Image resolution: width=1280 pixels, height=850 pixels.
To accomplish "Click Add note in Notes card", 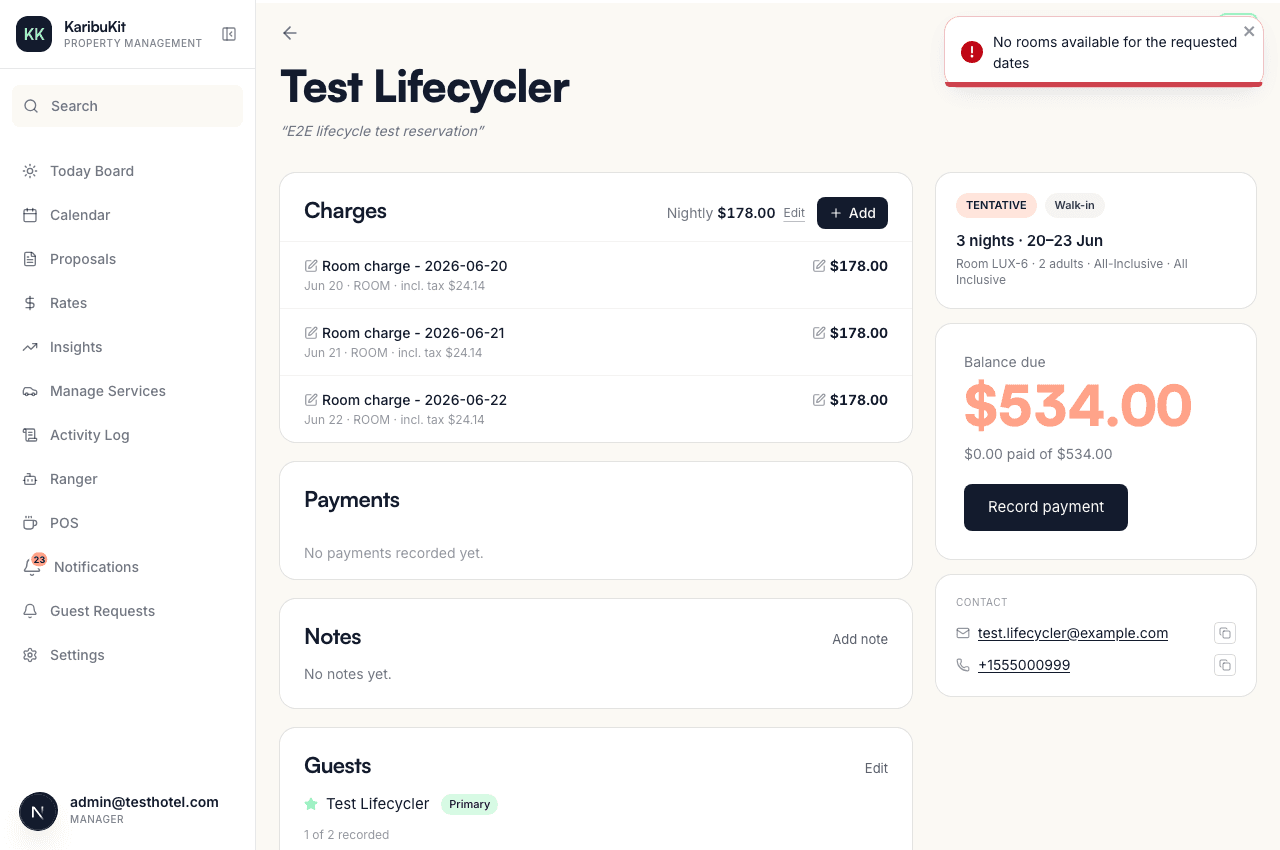I will [x=860, y=639].
